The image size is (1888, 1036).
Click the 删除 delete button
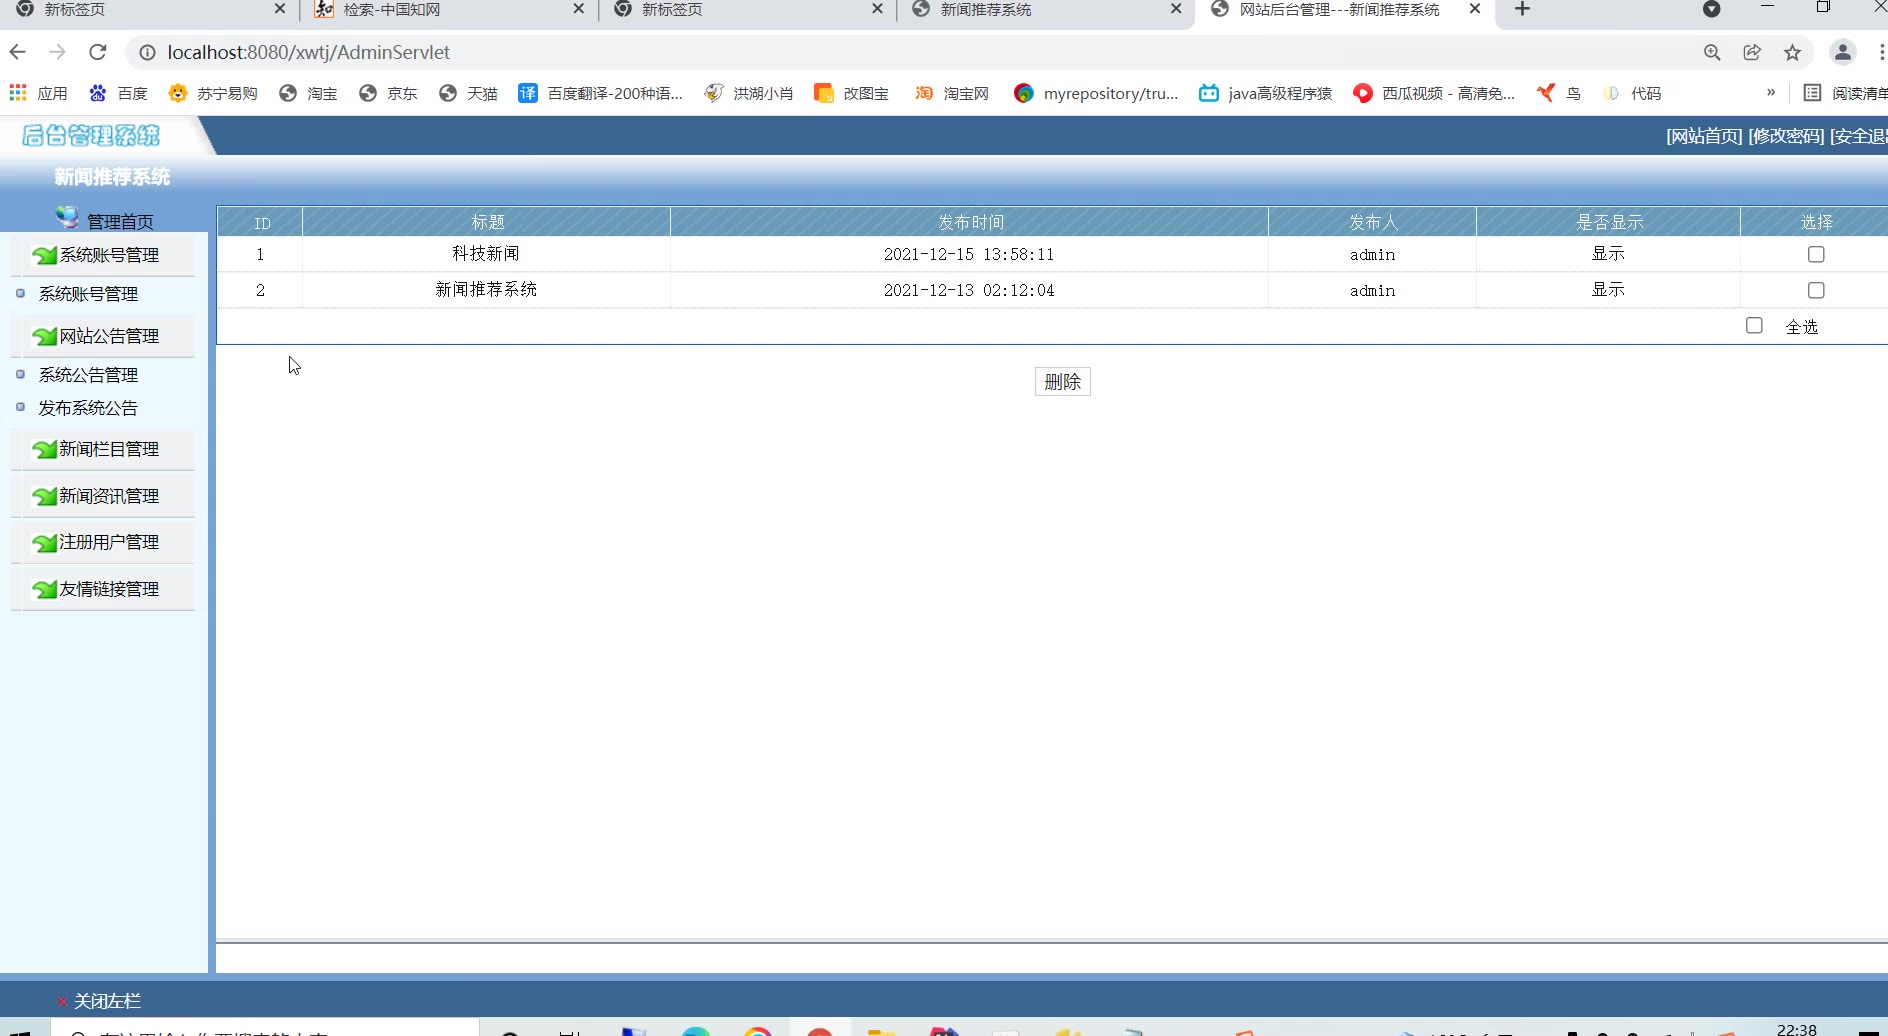click(1062, 381)
